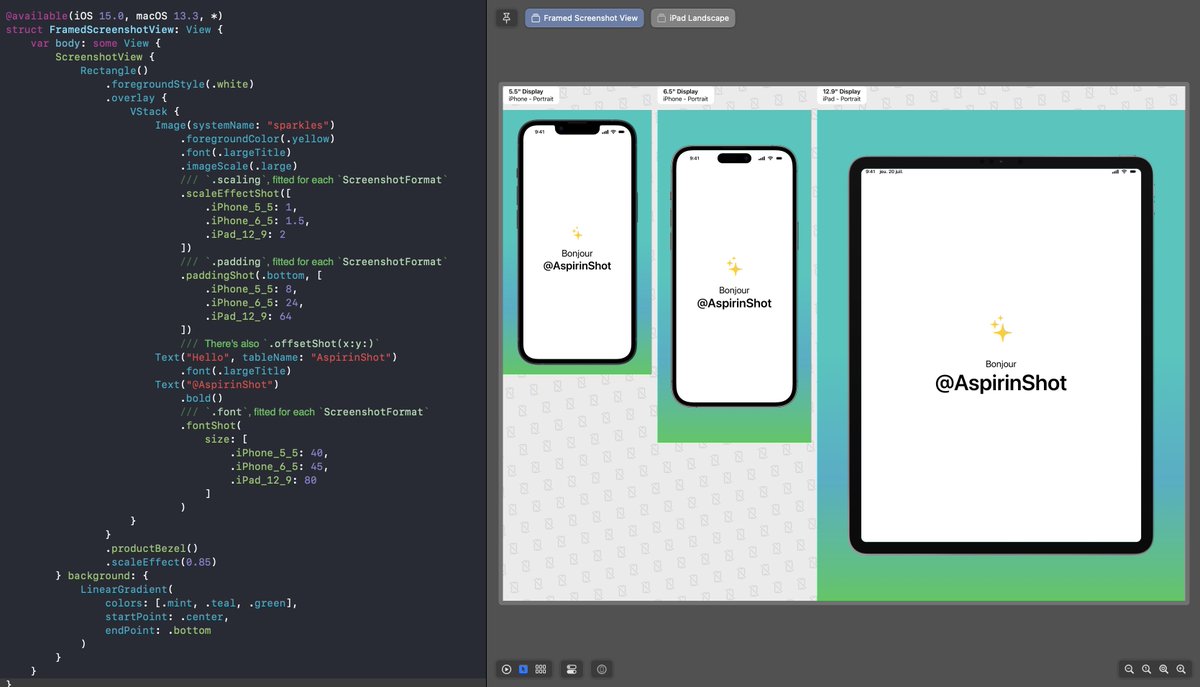Viewport: 1200px width, 687px height.
Task: Click the LinearGradient( code line
Action: (127, 590)
